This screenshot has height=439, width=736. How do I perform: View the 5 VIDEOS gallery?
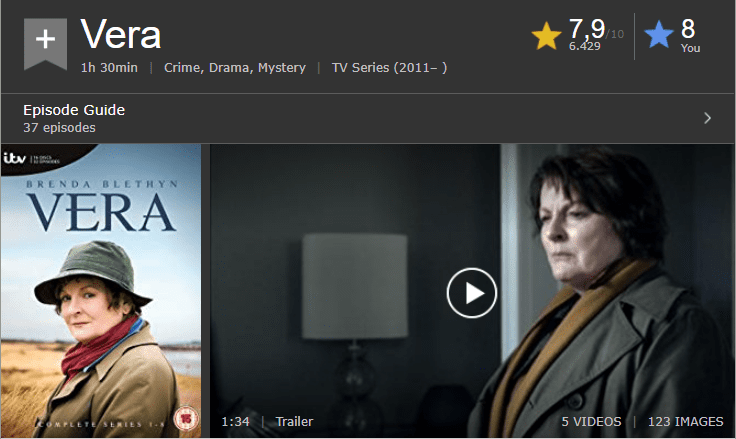591,422
